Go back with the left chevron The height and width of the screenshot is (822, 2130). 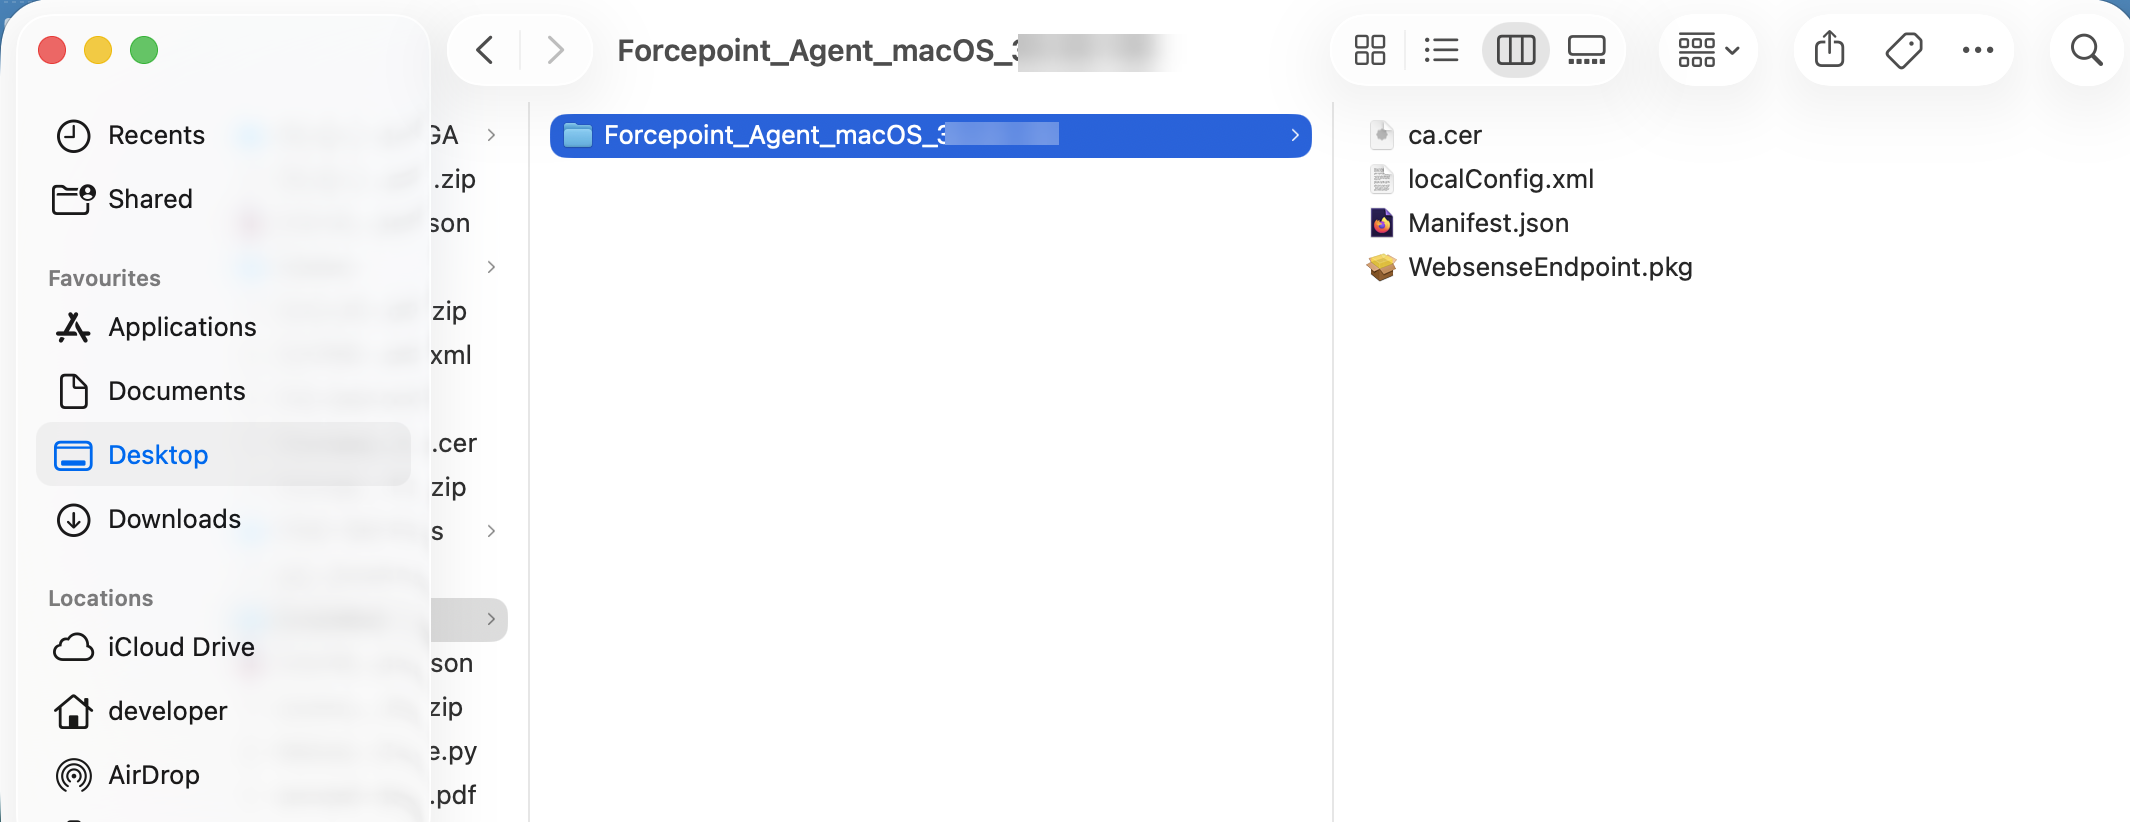tap(485, 50)
